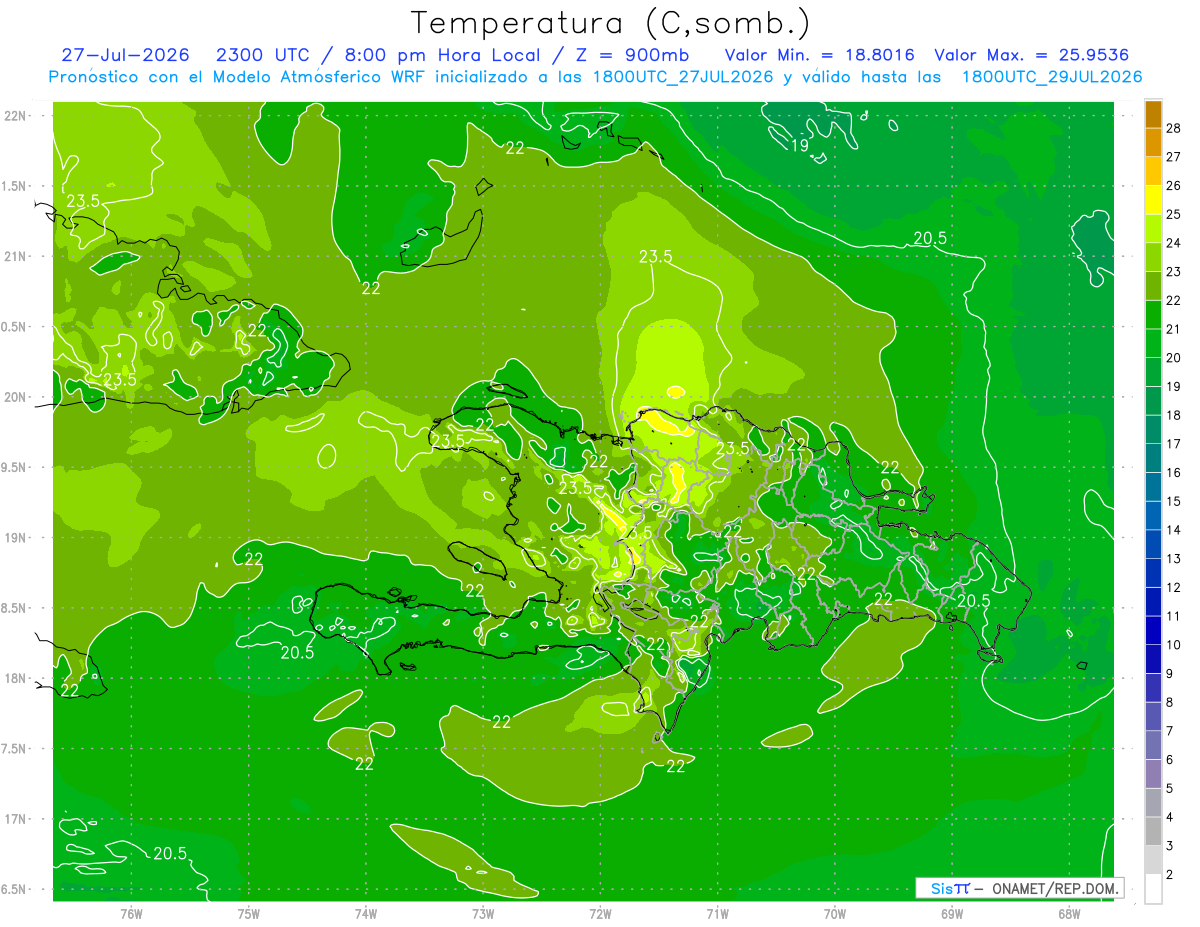
Task: Click the colorbar label '28'
Action: click(1175, 127)
